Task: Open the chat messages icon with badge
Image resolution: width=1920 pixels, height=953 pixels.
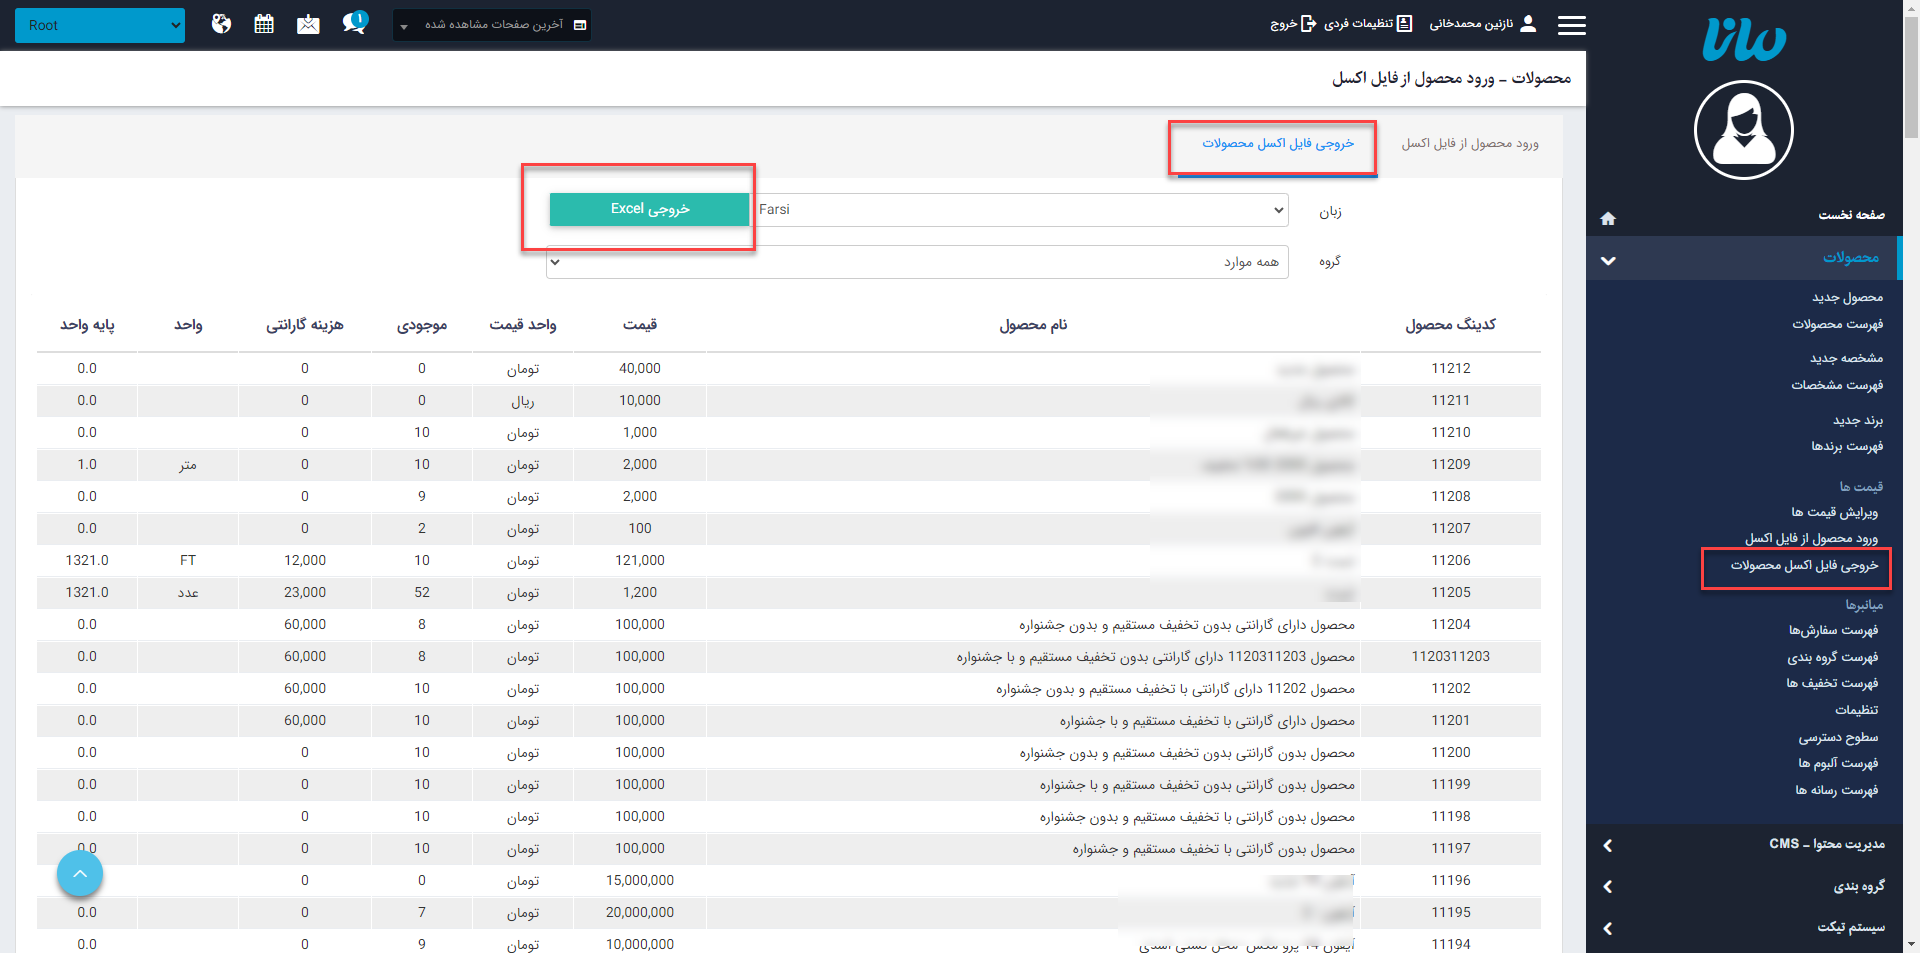Action: pos(353,23)
